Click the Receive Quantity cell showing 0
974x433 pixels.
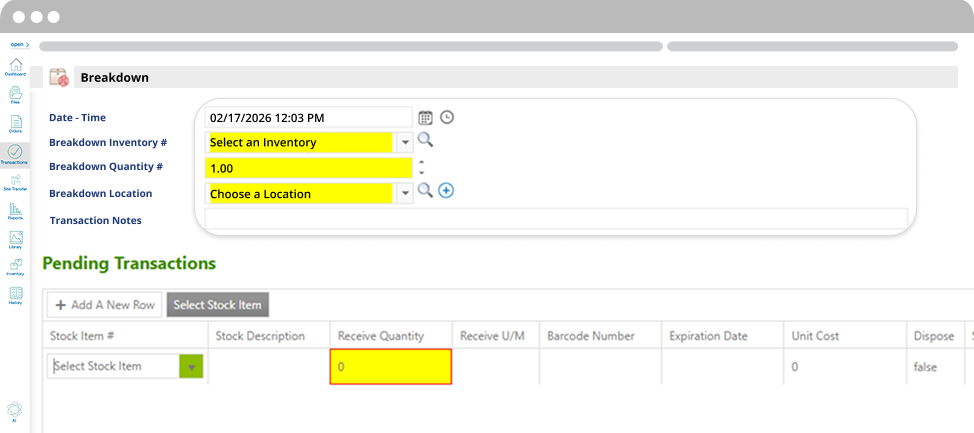pos(391,367)
